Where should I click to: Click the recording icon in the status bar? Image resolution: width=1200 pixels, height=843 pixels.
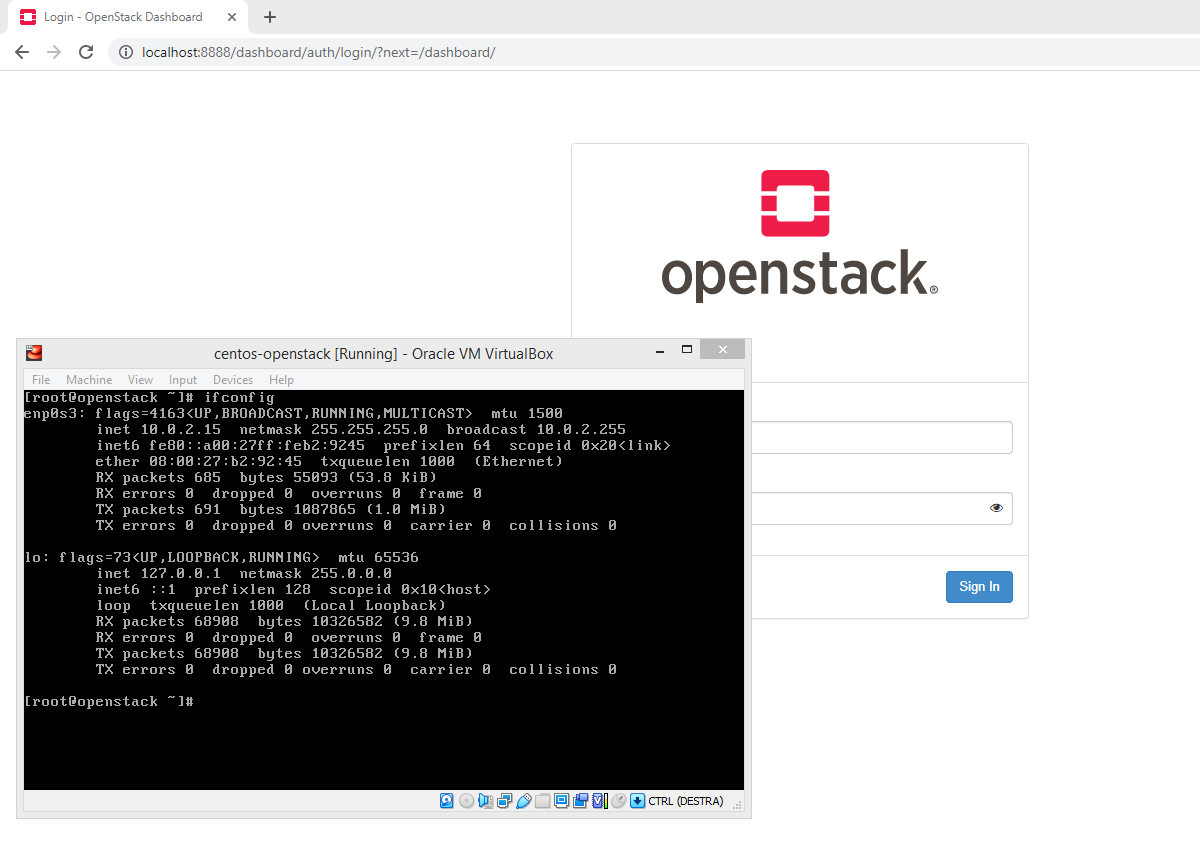tap(580, 800)
